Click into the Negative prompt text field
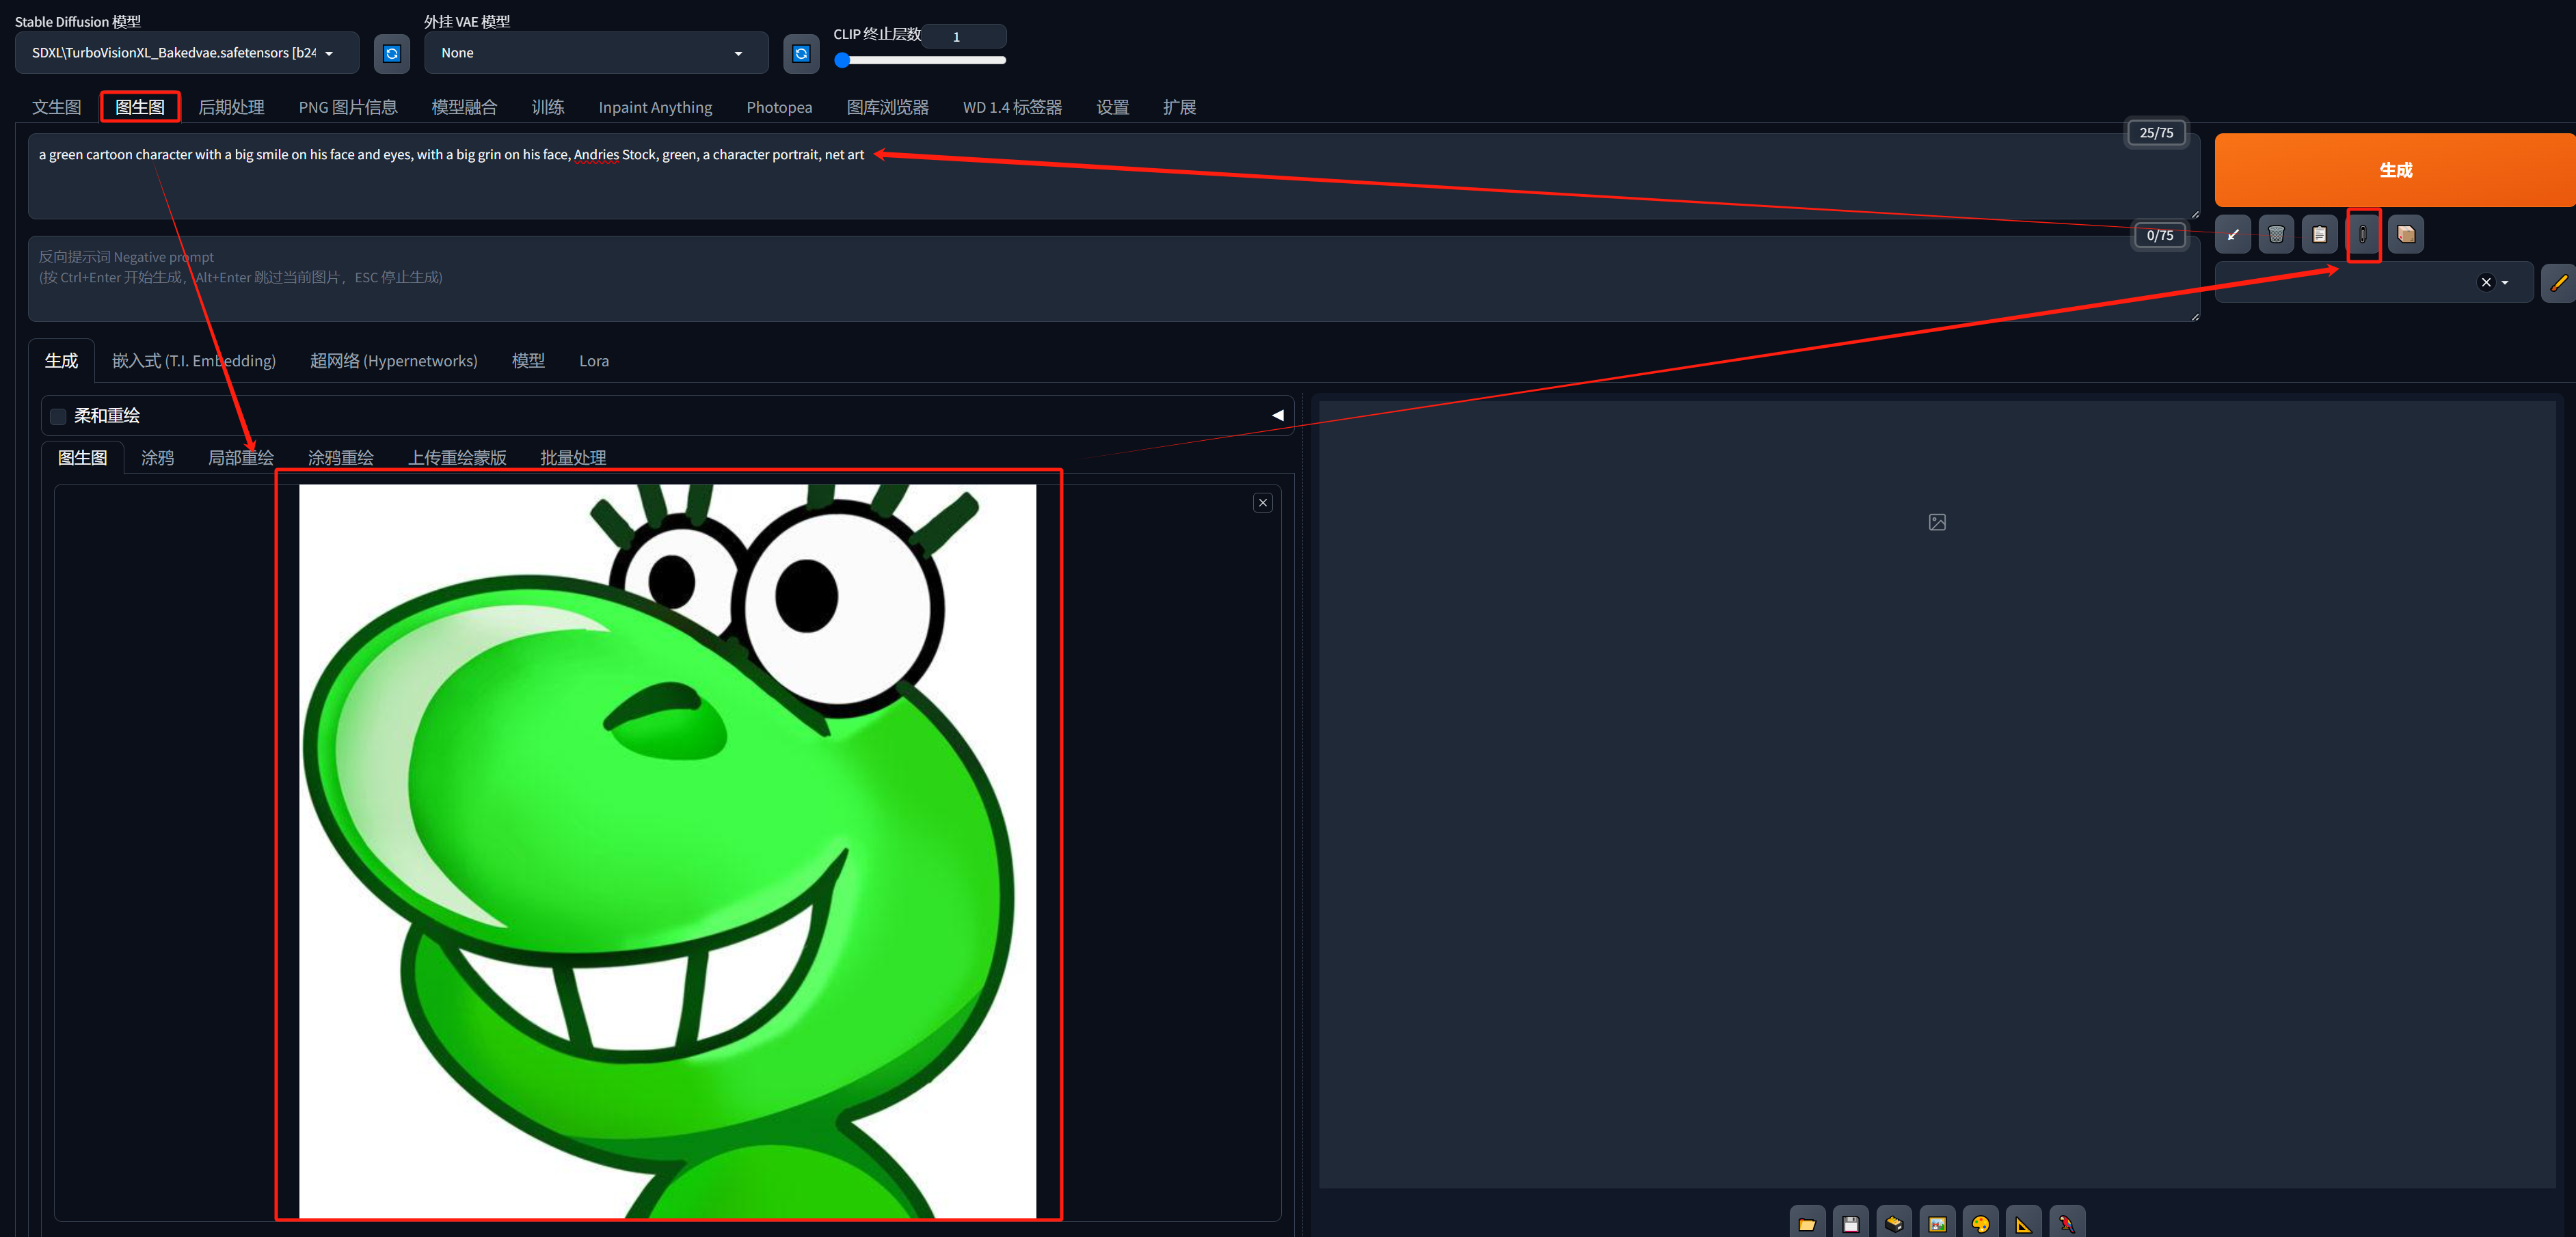 [x=1100, y=280]
